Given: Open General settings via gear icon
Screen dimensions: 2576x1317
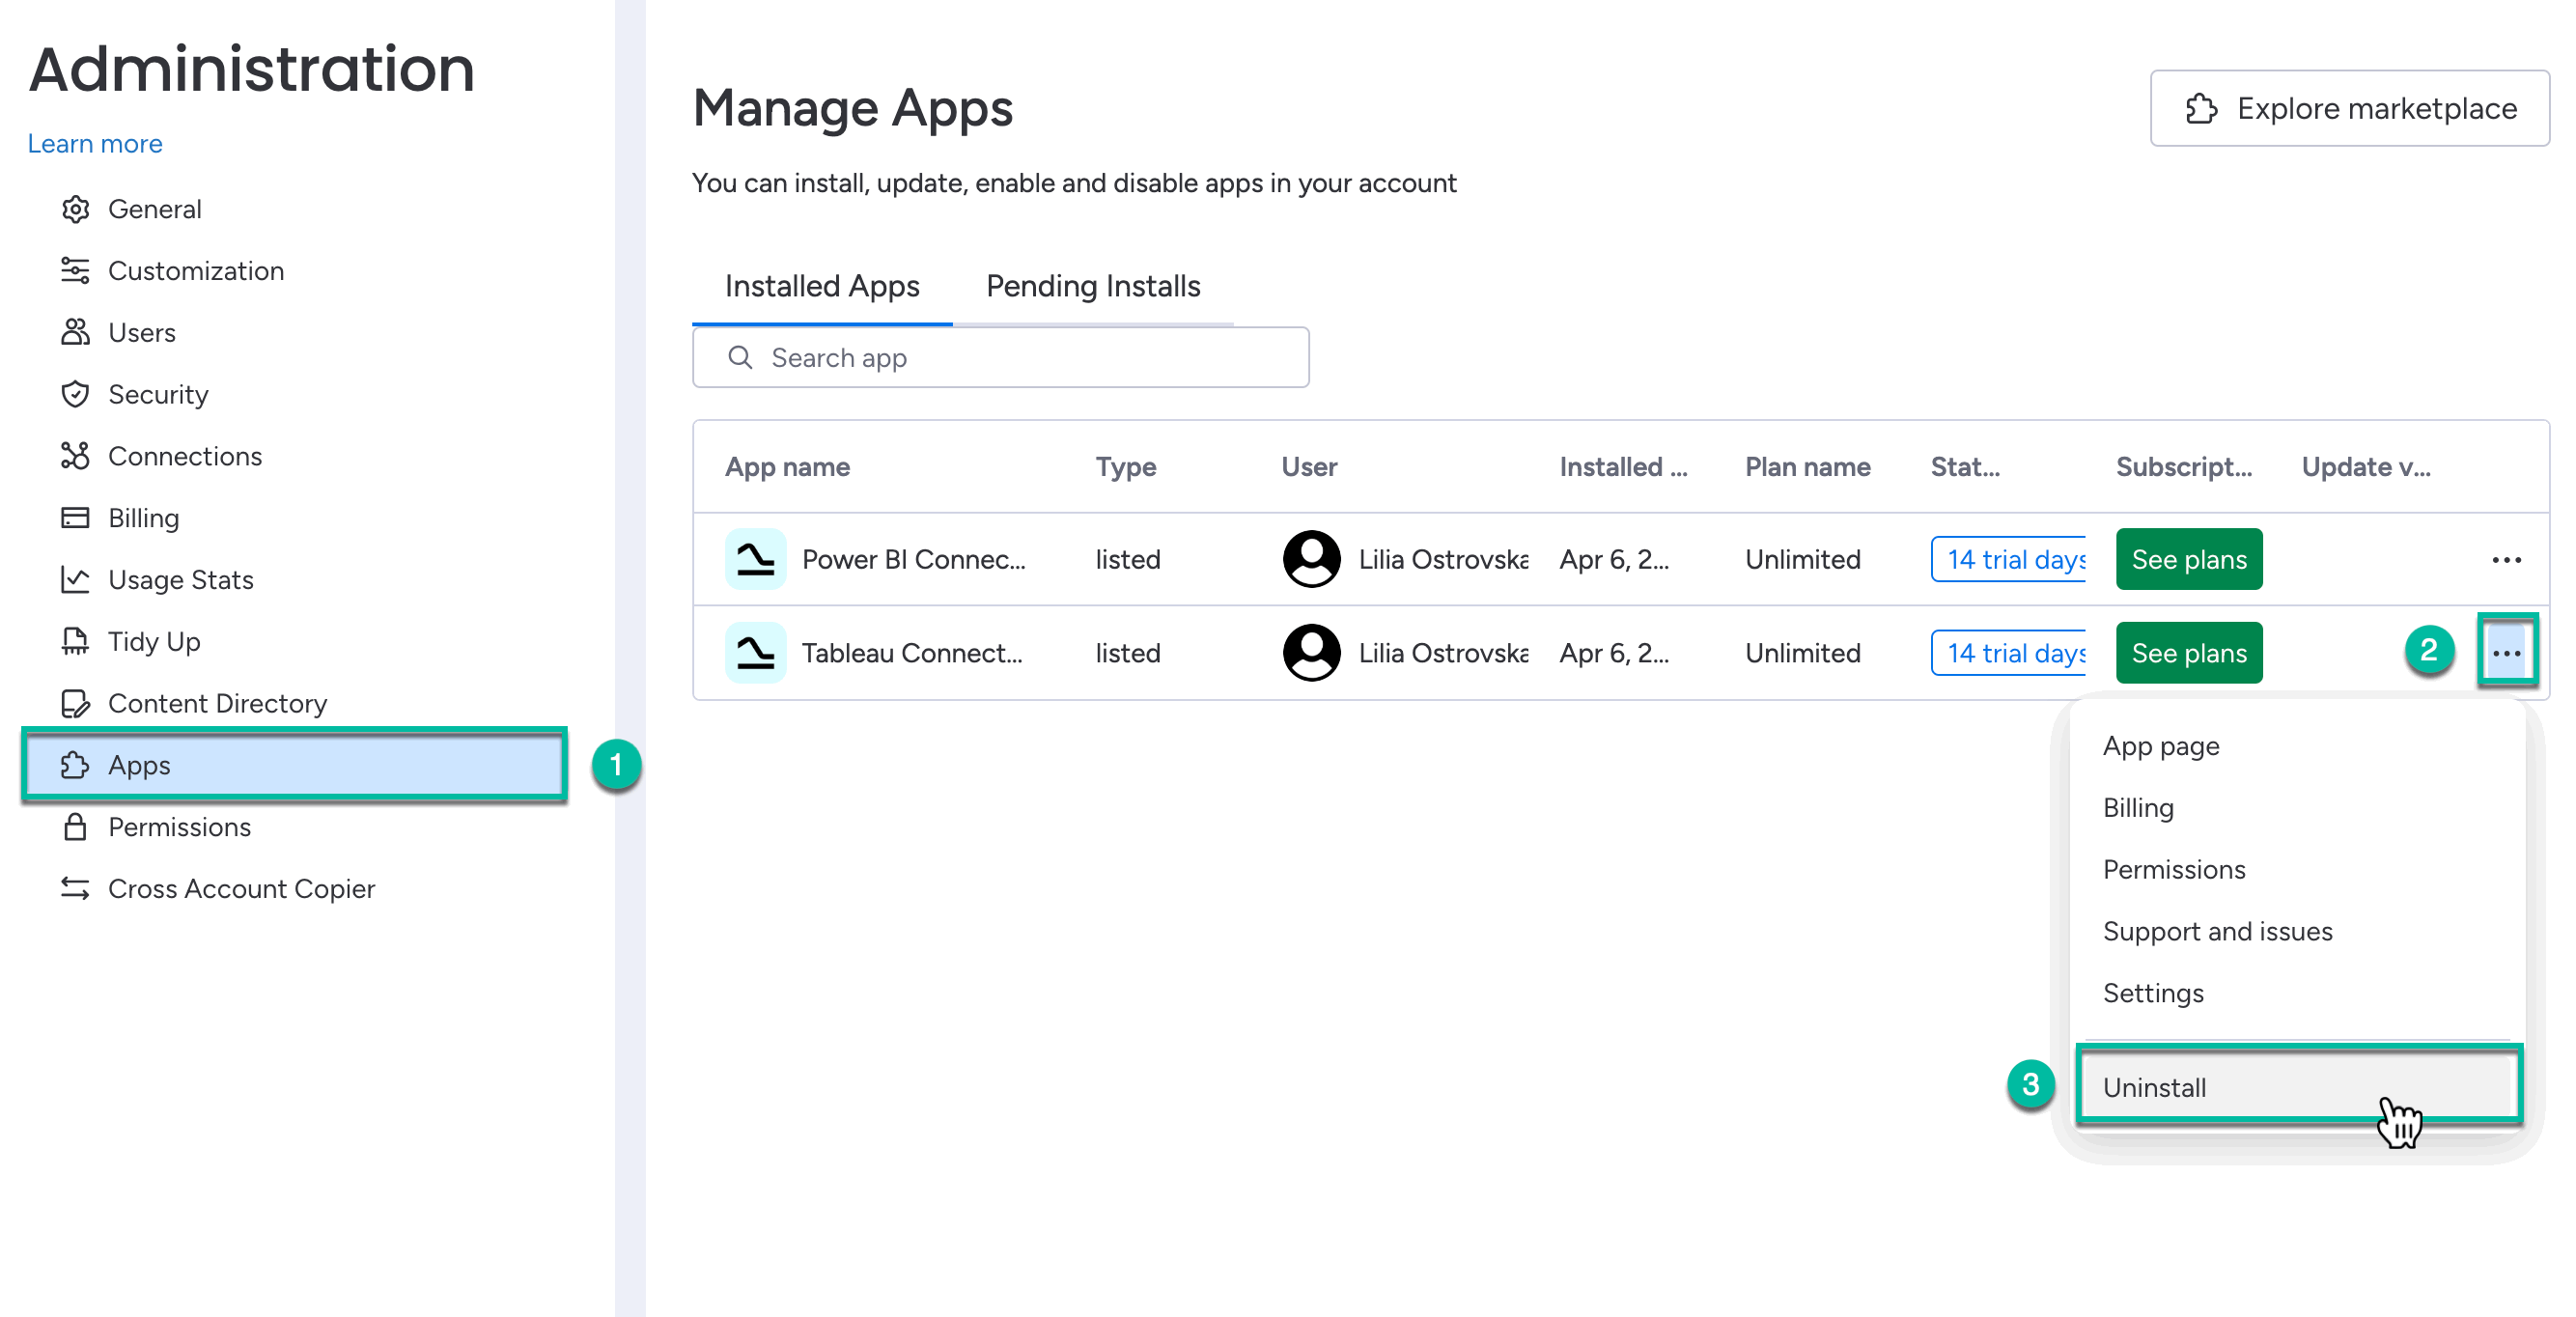Looking at the screenshot, I should 76,208.
